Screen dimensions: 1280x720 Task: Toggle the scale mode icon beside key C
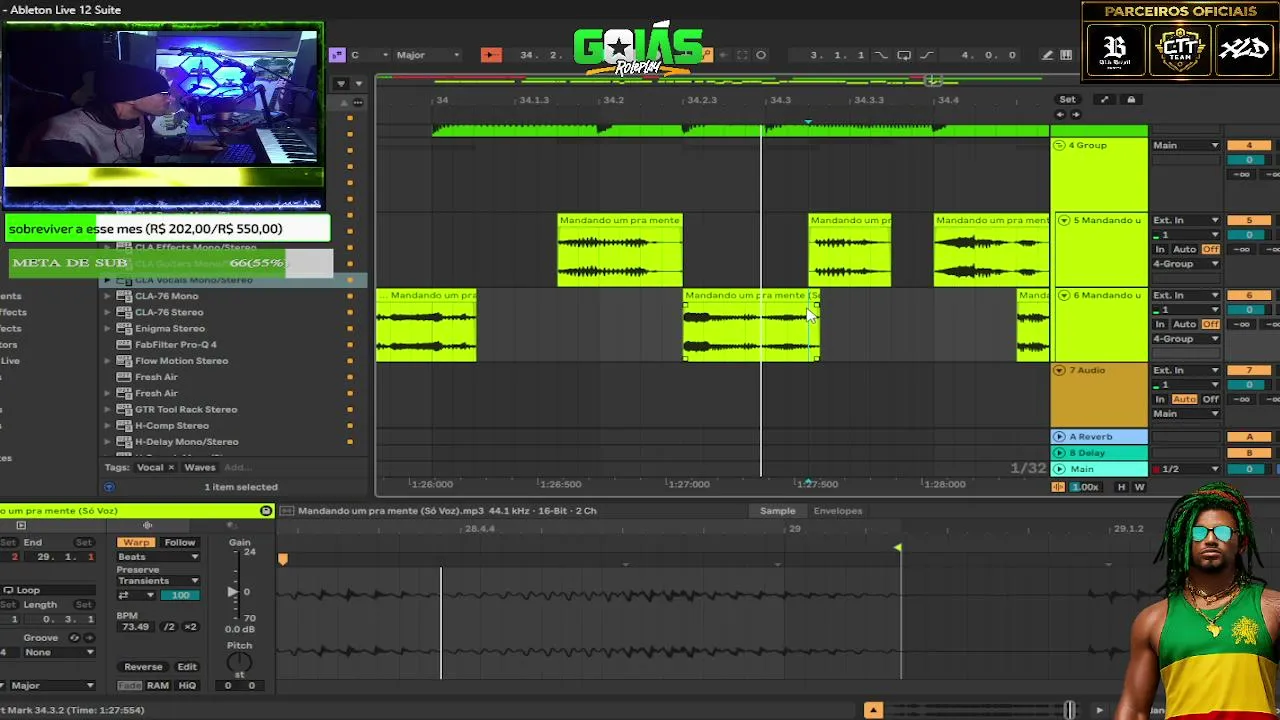pos(337,55)
